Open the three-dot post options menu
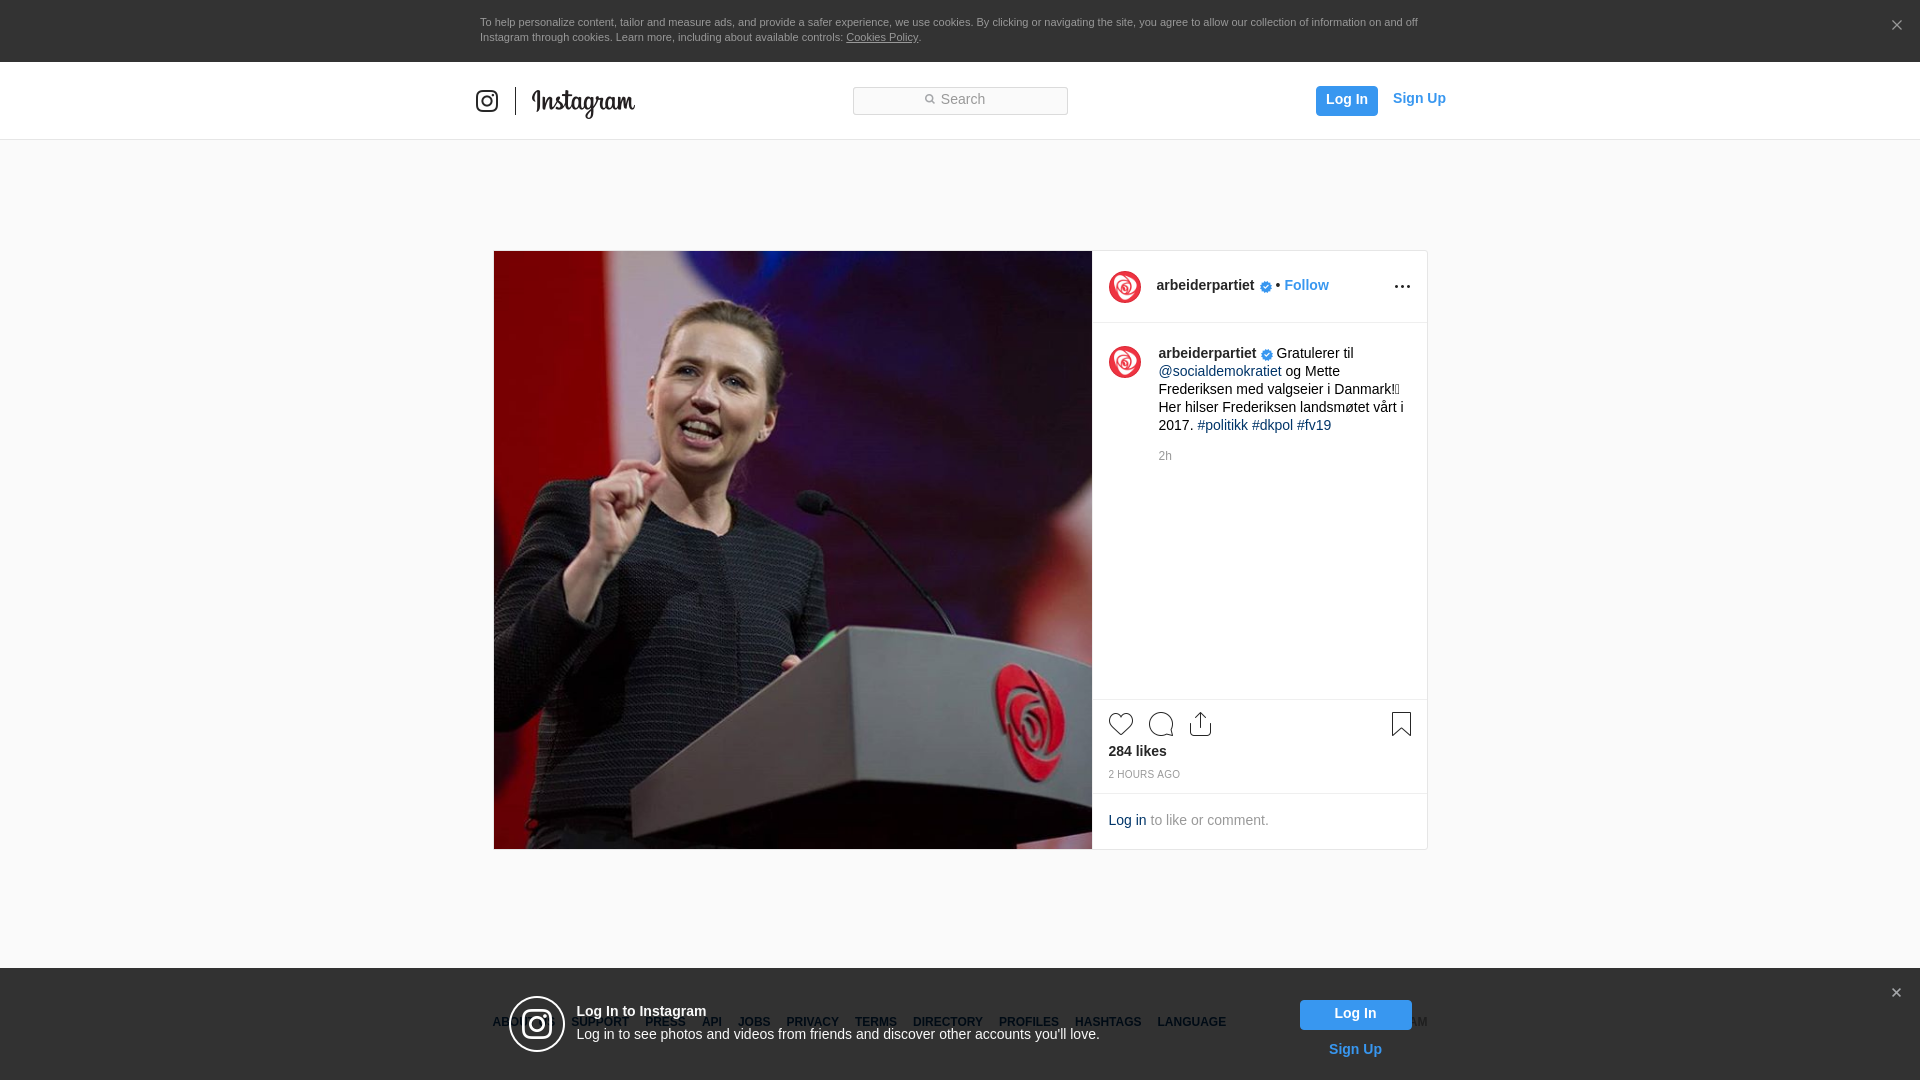 click(x=1402, y=287)
